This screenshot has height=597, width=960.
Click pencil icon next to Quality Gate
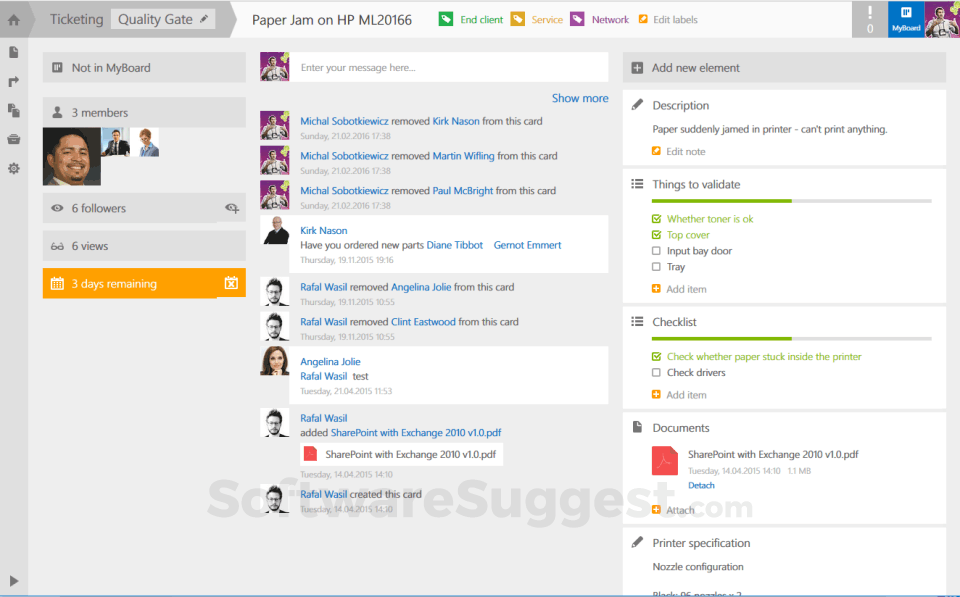tap(204, 19)
